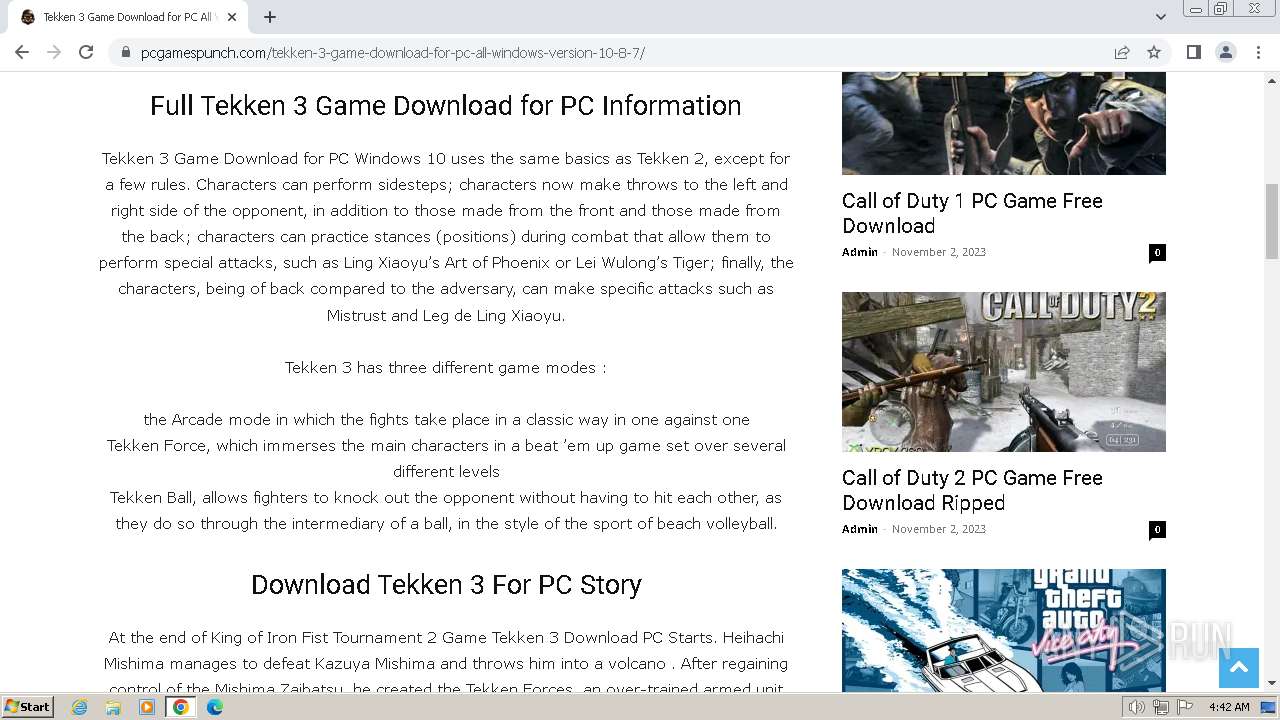Reload the current page
Viewport: 1280px width, 720px height.
[x=86, y=52]
